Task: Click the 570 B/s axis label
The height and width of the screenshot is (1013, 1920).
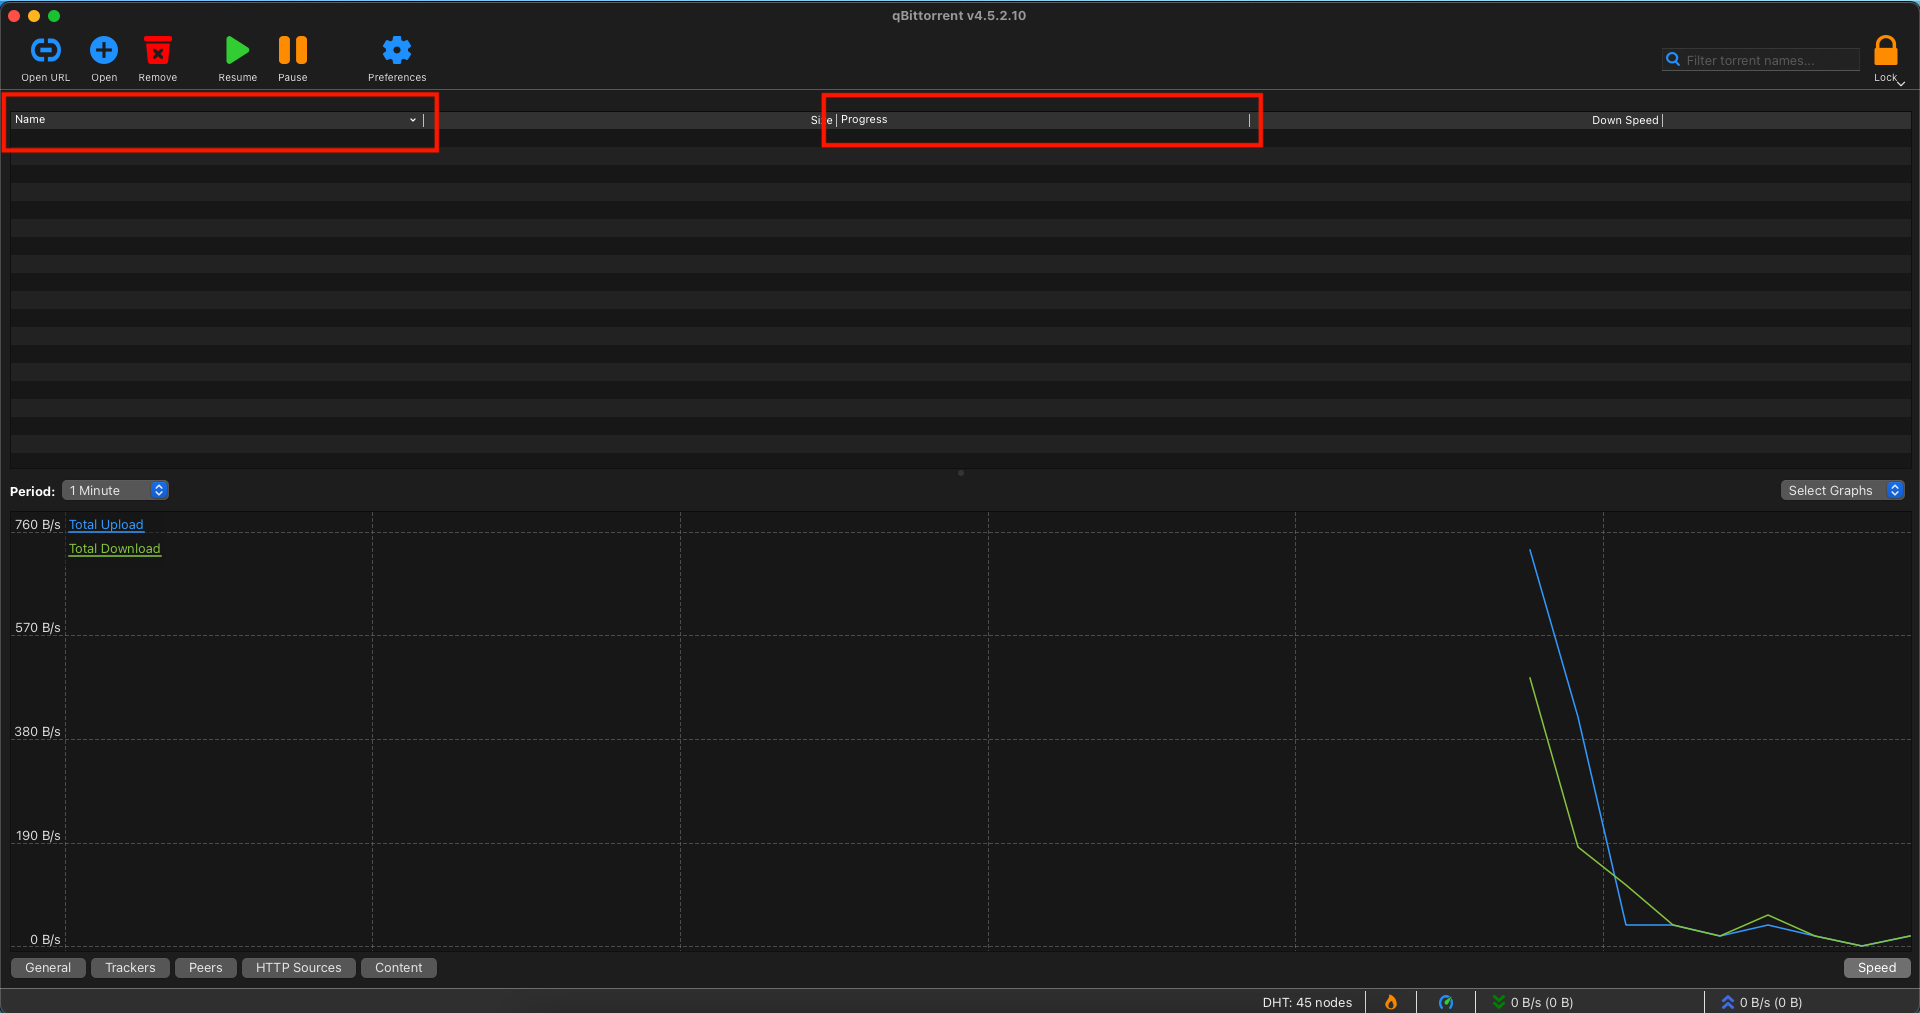Action: tap(37, 628)
